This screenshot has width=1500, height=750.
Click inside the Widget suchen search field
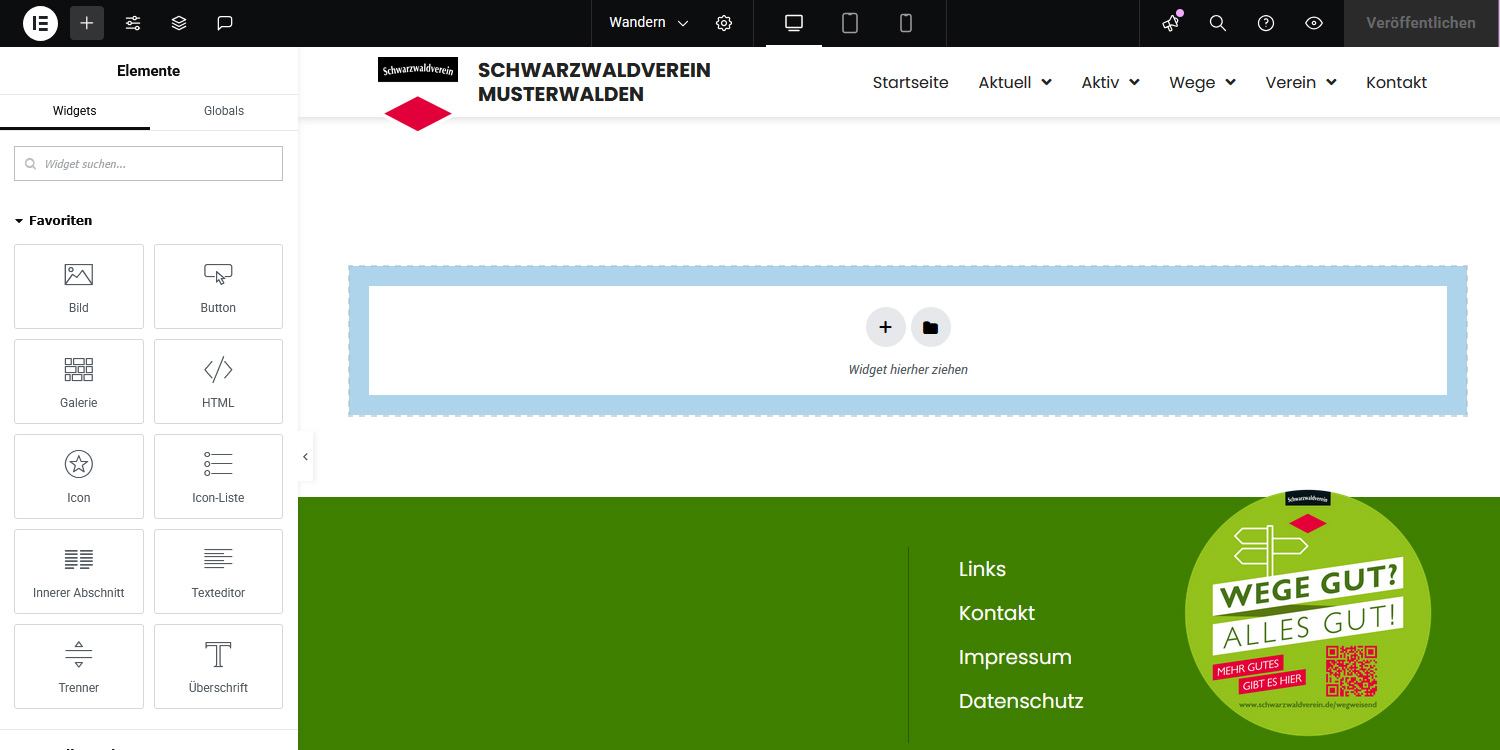148,163
